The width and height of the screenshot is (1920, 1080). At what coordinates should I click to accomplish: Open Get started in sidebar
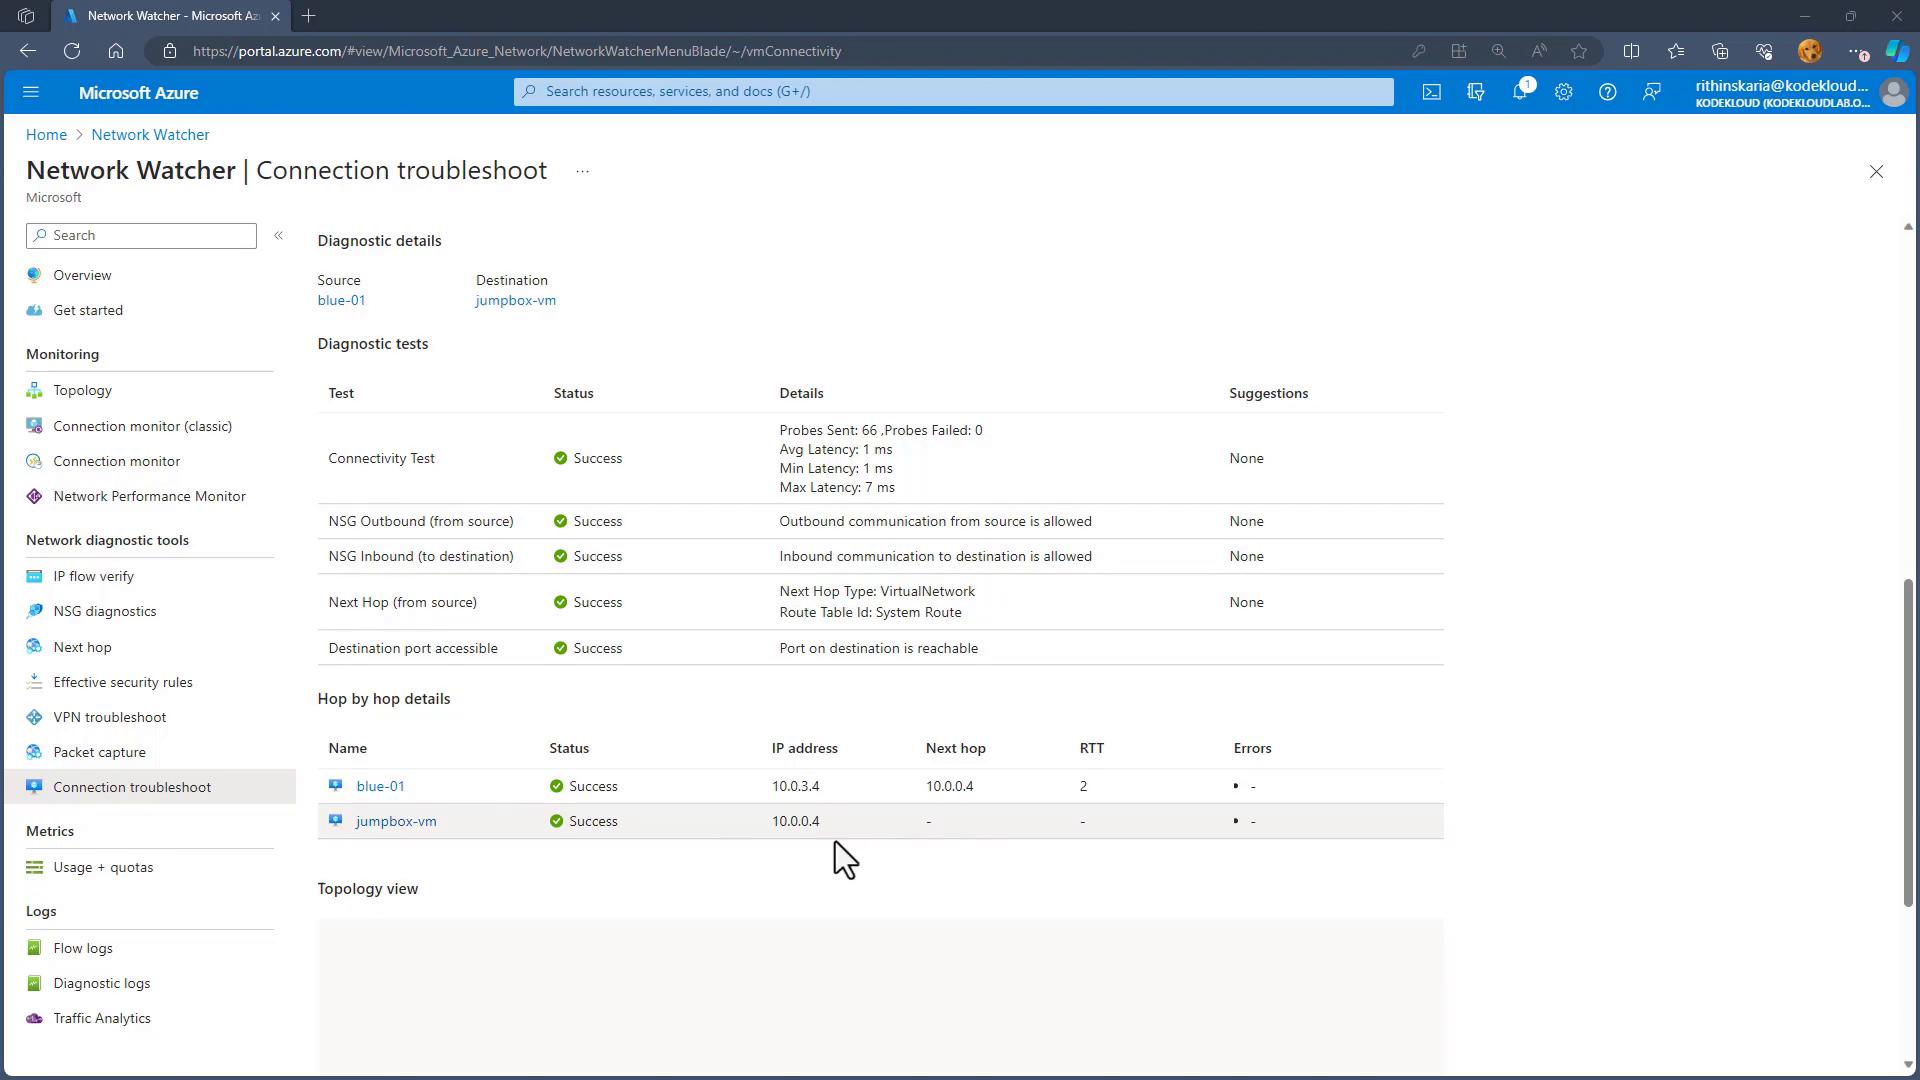click(88, 310)
